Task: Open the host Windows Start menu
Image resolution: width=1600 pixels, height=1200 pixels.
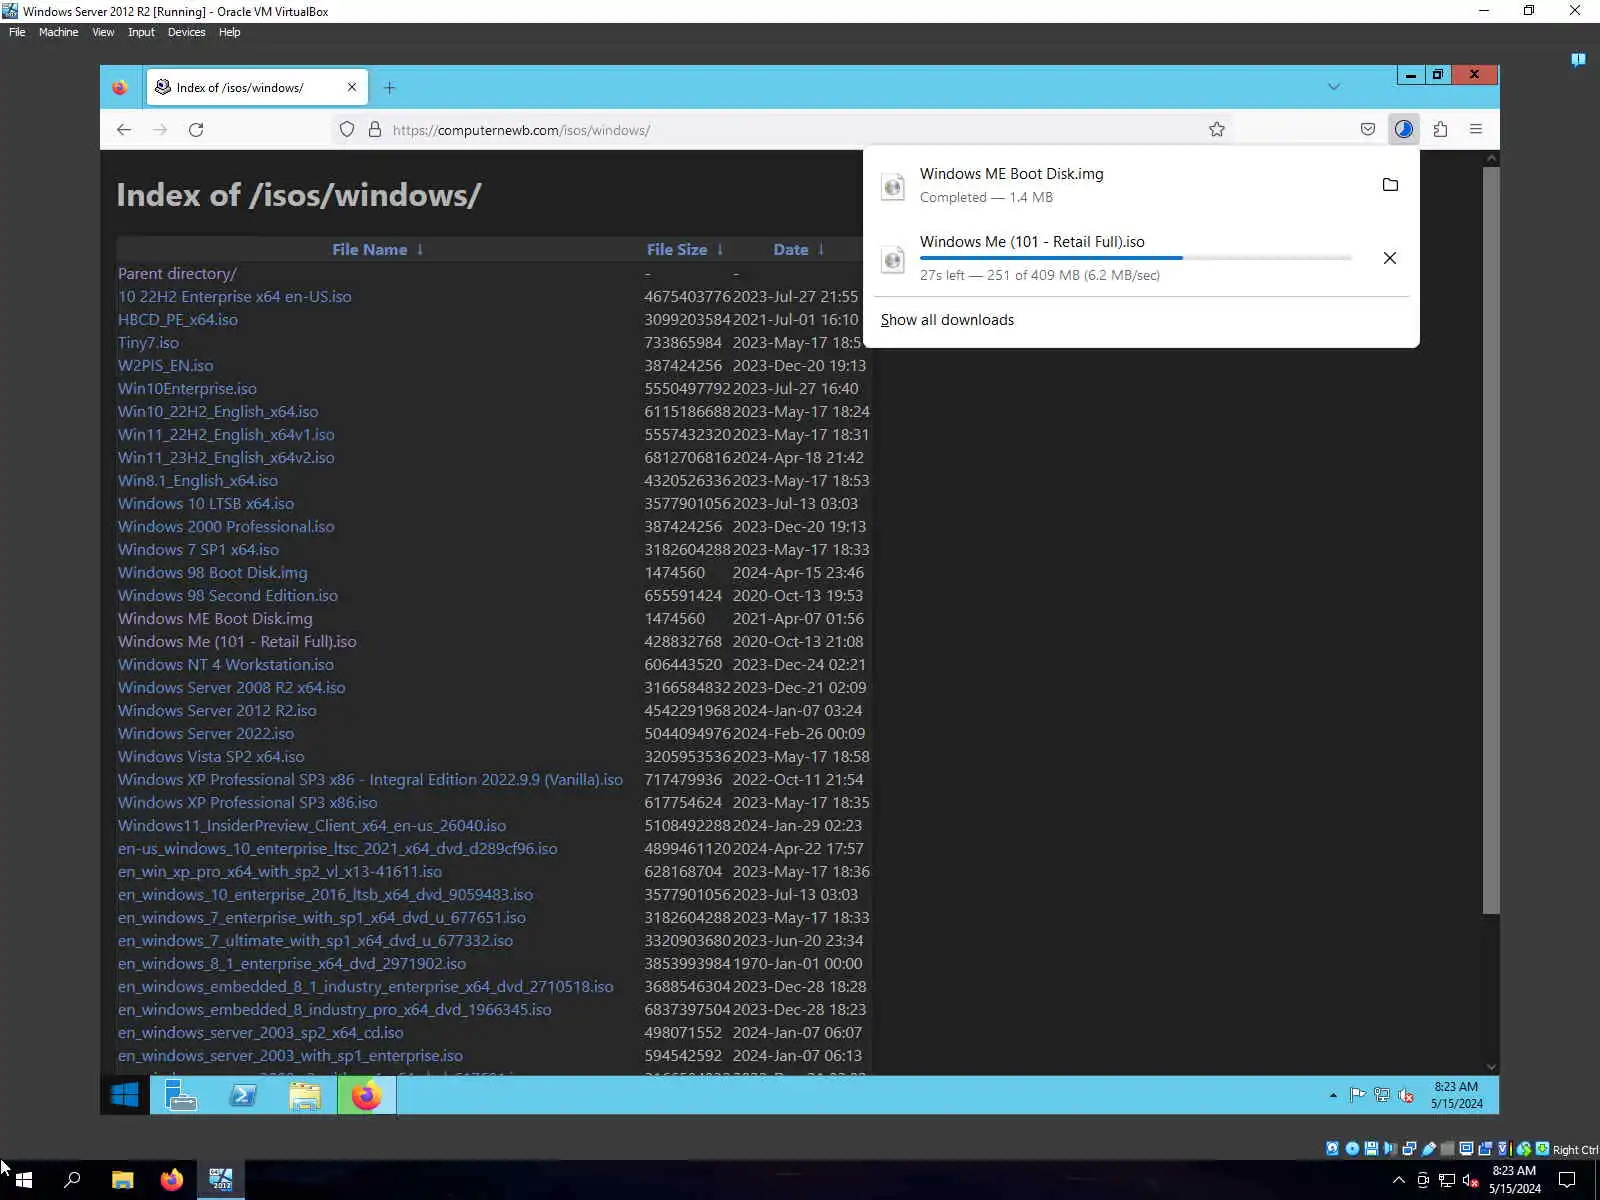Action: (24, 1180)
